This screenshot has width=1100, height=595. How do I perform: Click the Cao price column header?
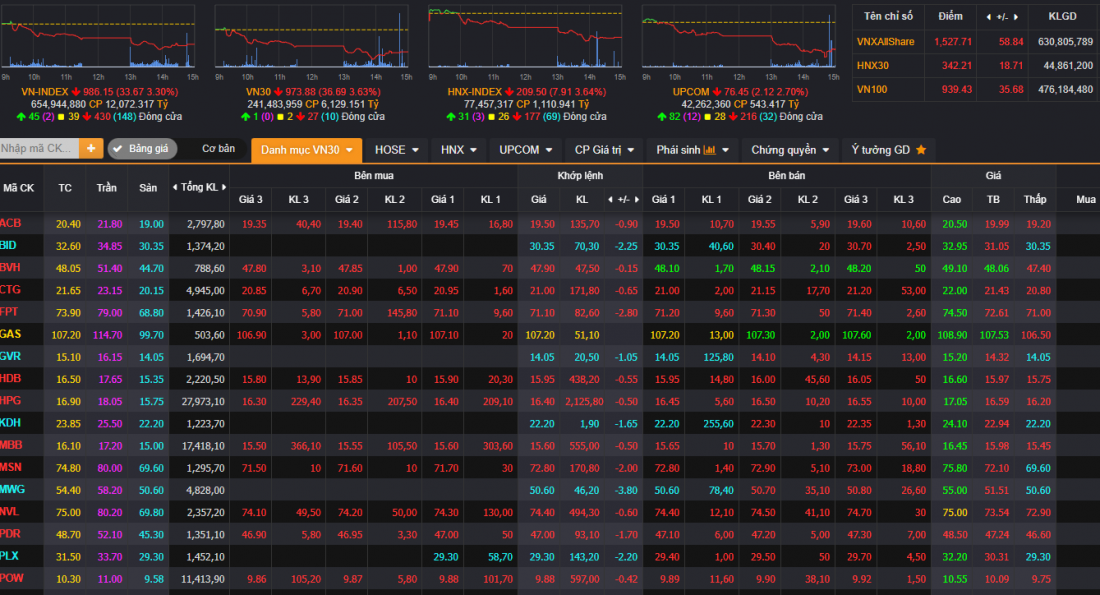(952, 199)
